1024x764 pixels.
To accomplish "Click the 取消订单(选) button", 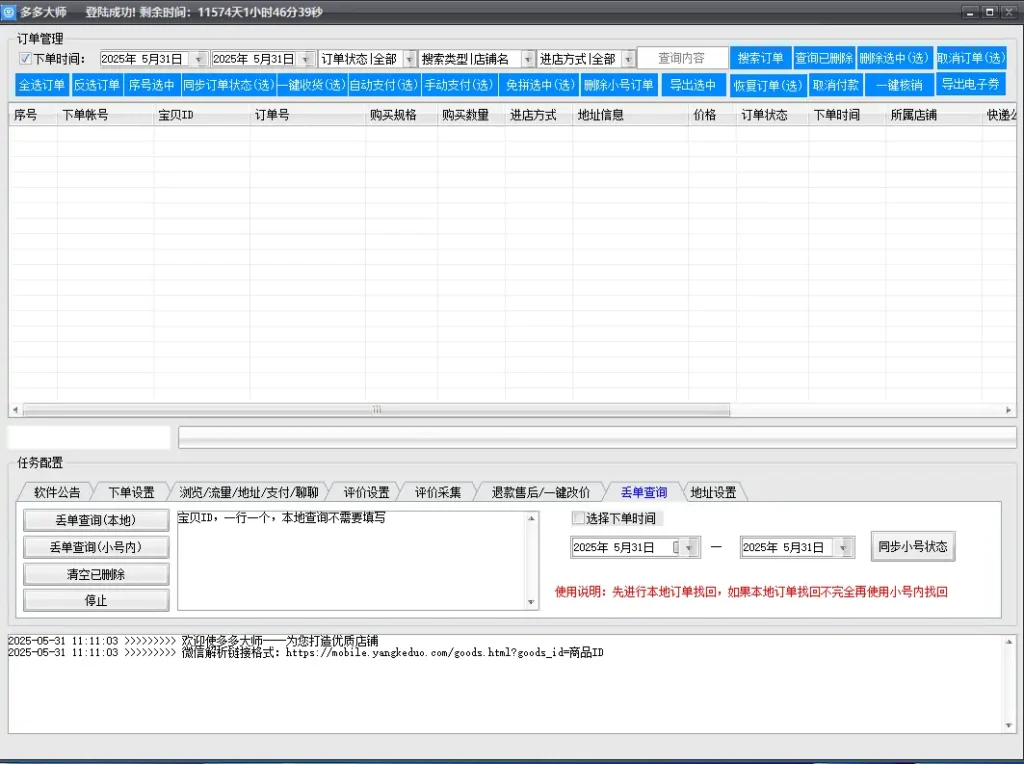I will [971, 58].
